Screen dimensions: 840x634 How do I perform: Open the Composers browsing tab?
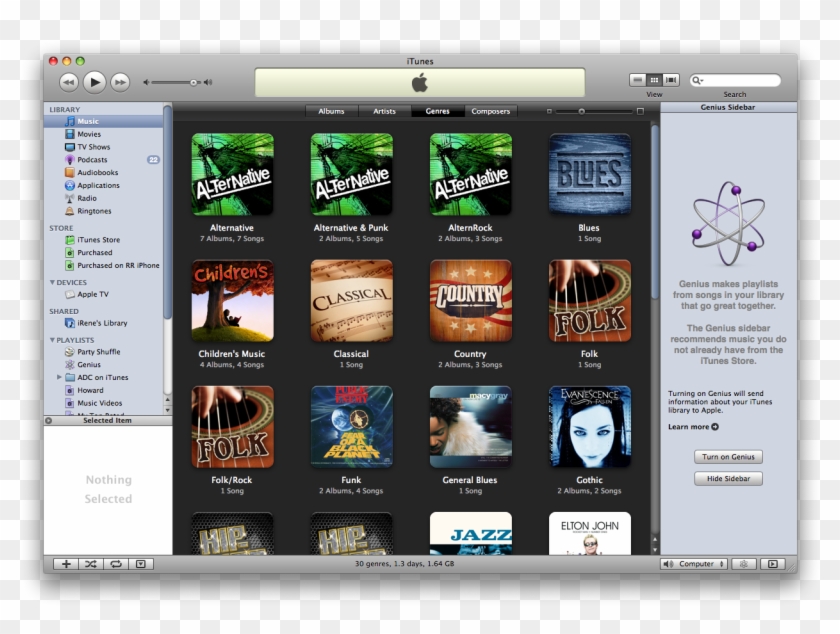pyautogui.click(x=491, y=111)
